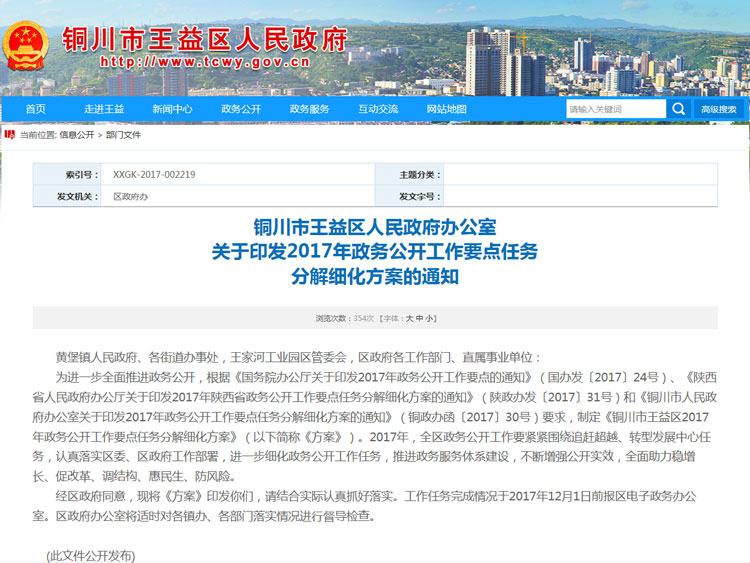Open the 网站地图 page
This screenshot has width=750, height=563.
click(x=446, y=109)
